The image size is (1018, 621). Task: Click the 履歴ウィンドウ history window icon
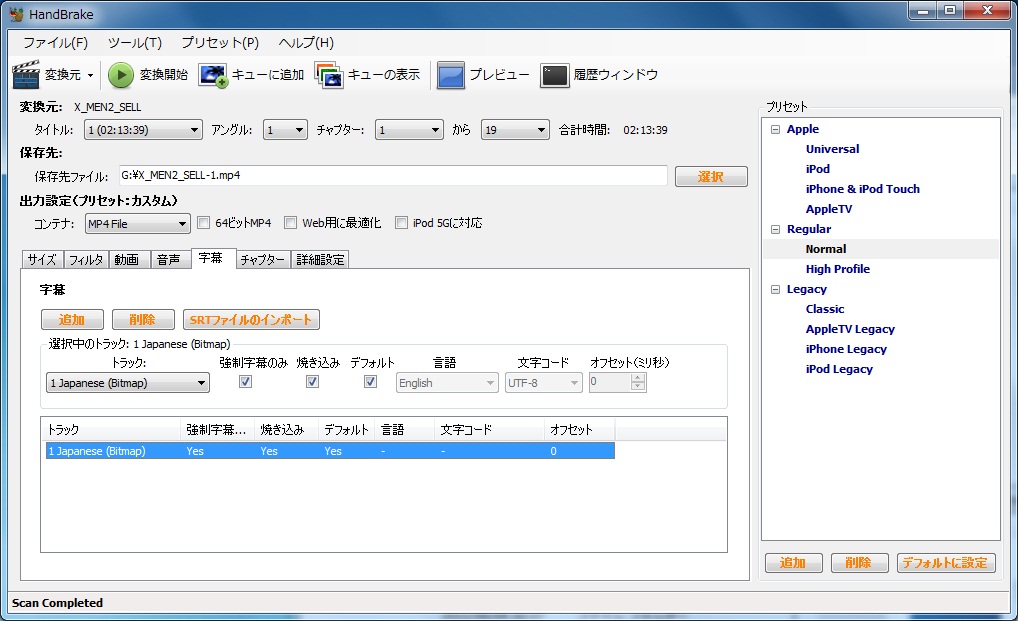(x=554, y=75)
